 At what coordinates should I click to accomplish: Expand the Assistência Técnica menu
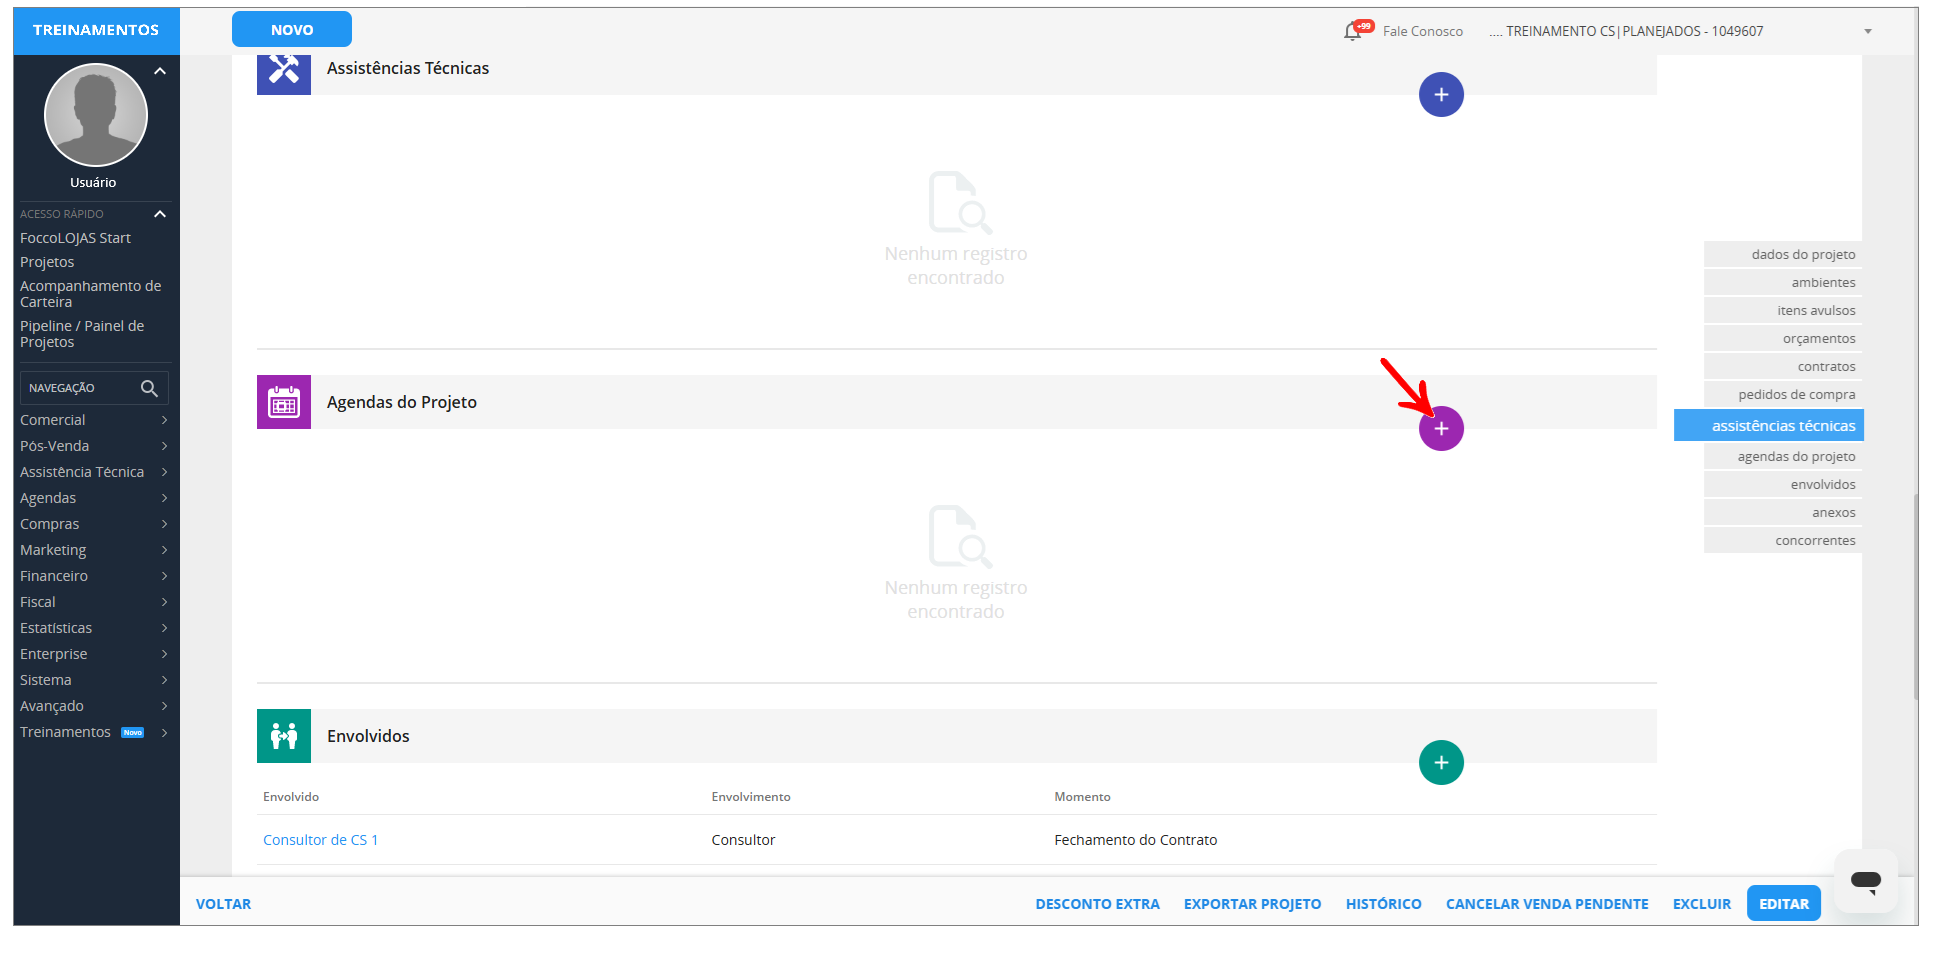click(94, 472)
